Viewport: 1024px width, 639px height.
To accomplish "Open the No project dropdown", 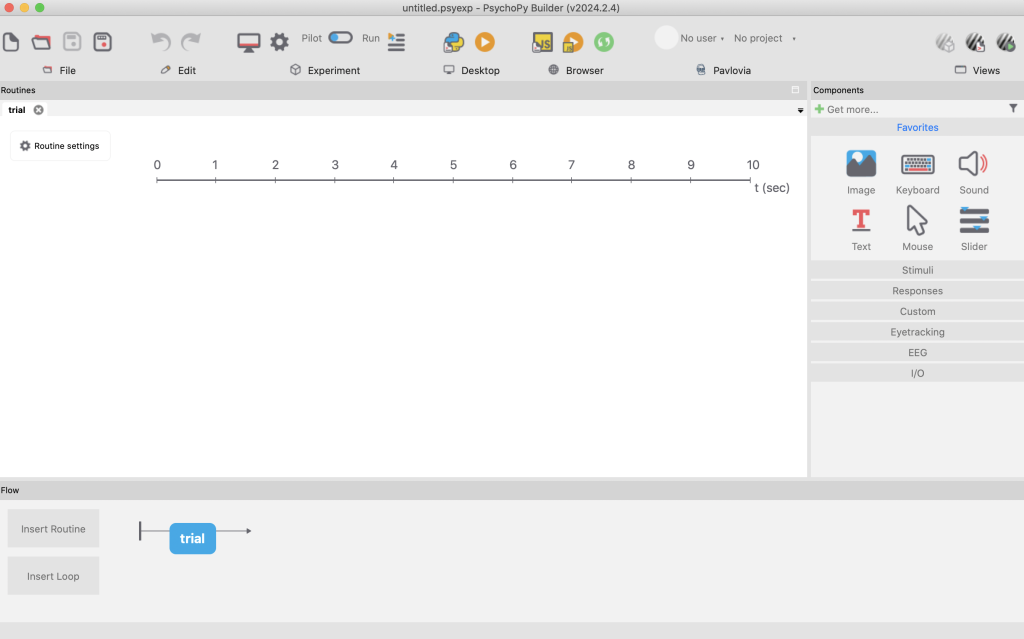I will click(x=764, y=39).
